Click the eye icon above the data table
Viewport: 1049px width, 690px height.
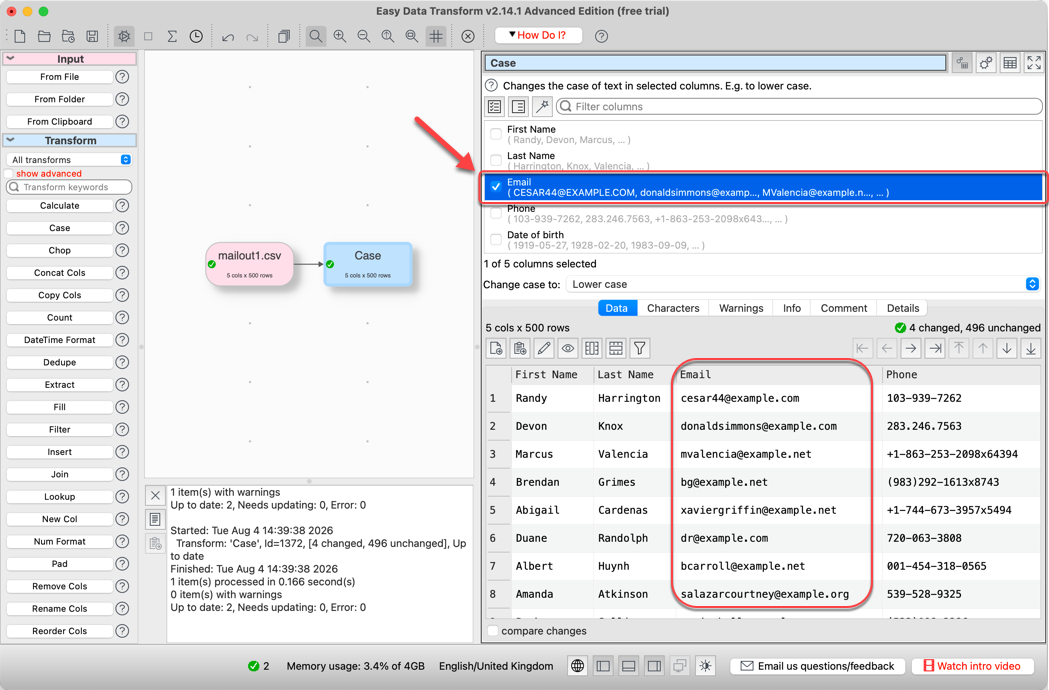[568, 348]
